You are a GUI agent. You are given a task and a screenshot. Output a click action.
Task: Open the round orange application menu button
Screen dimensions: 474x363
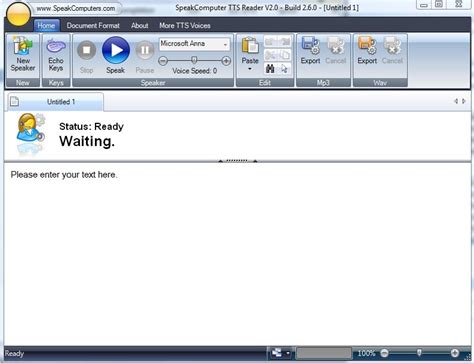point(18,14)
